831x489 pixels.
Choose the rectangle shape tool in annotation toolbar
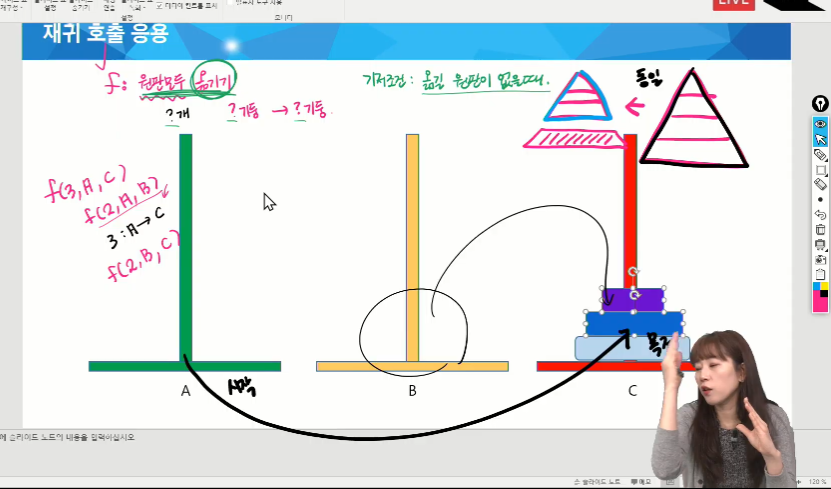point(820,170)
